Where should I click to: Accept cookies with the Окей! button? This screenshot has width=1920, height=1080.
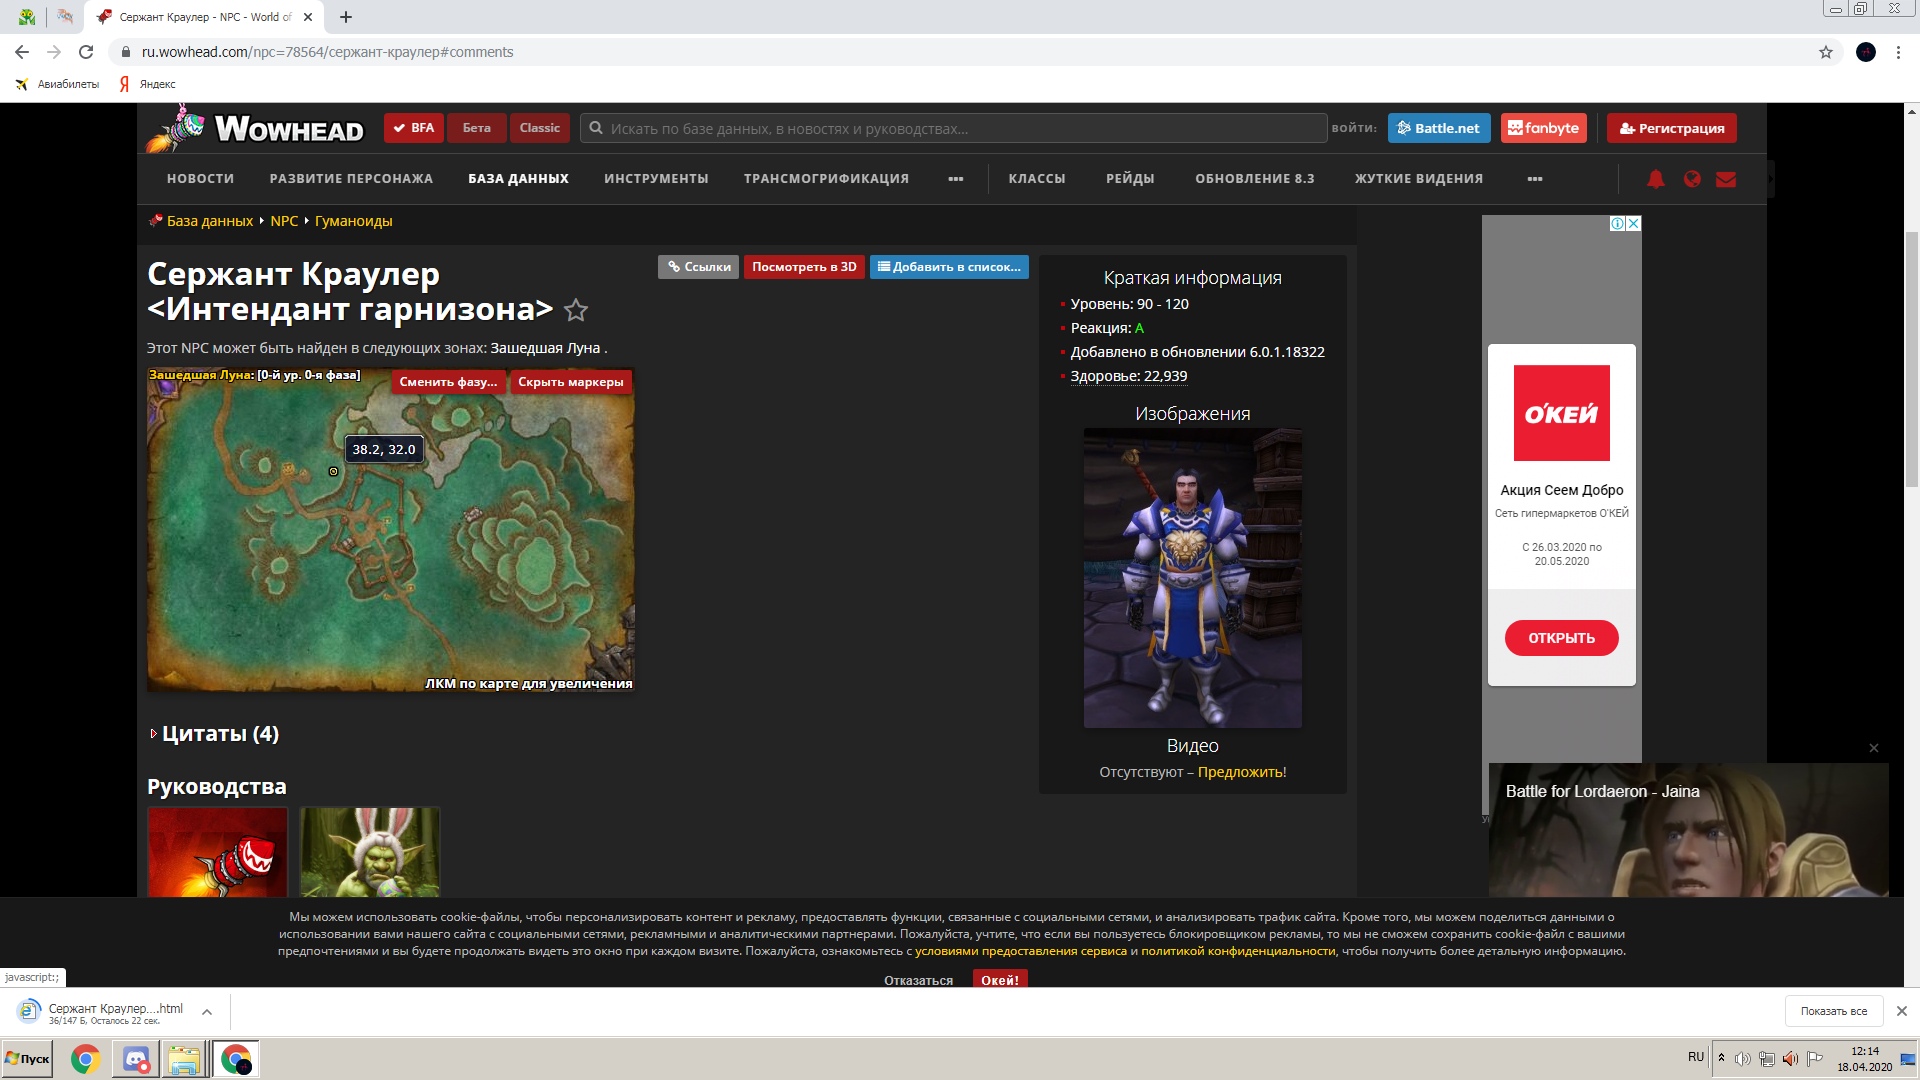999,980
